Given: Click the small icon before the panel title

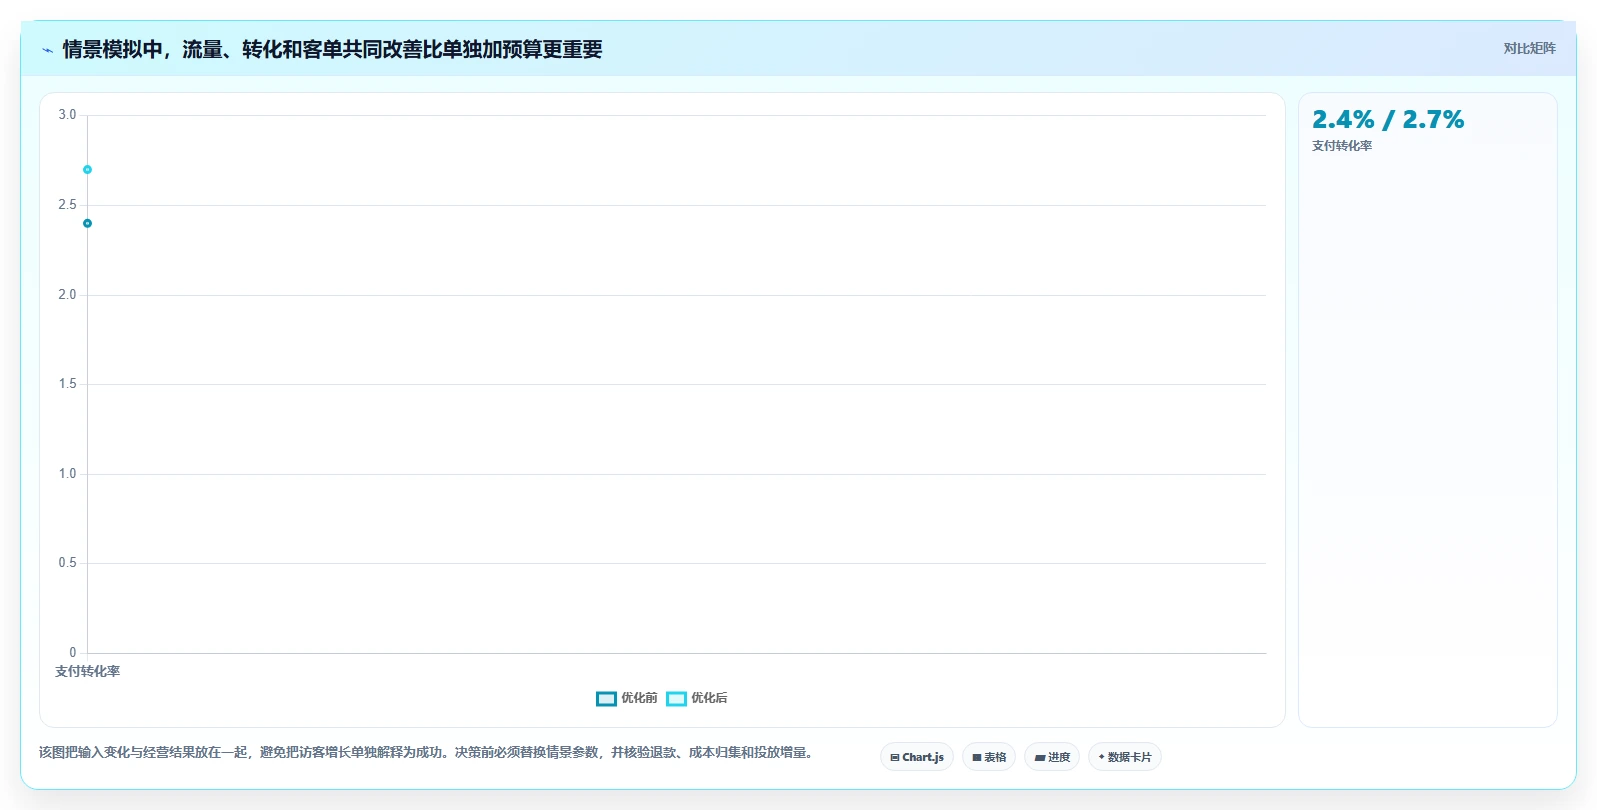Looking at the screenshot, I should click(x=47, y=50).
